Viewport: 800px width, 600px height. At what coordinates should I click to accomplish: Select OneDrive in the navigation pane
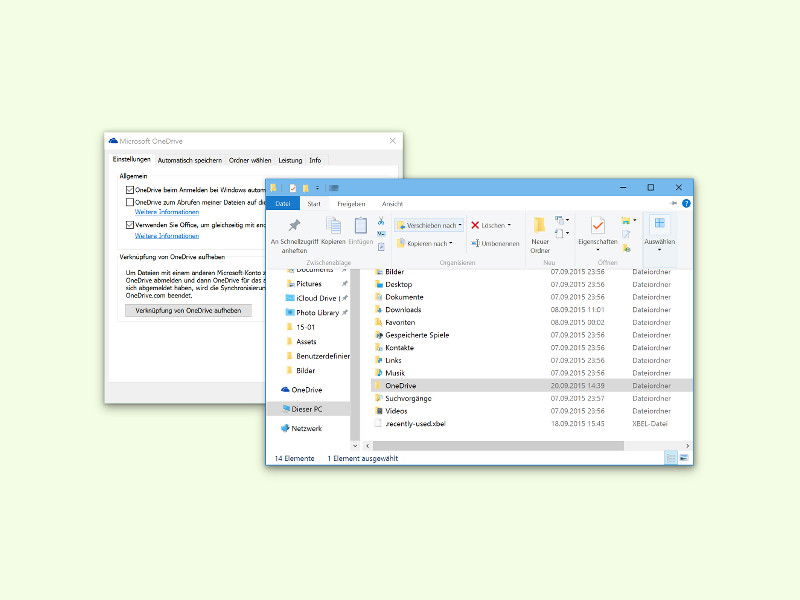tap(302, 390)
